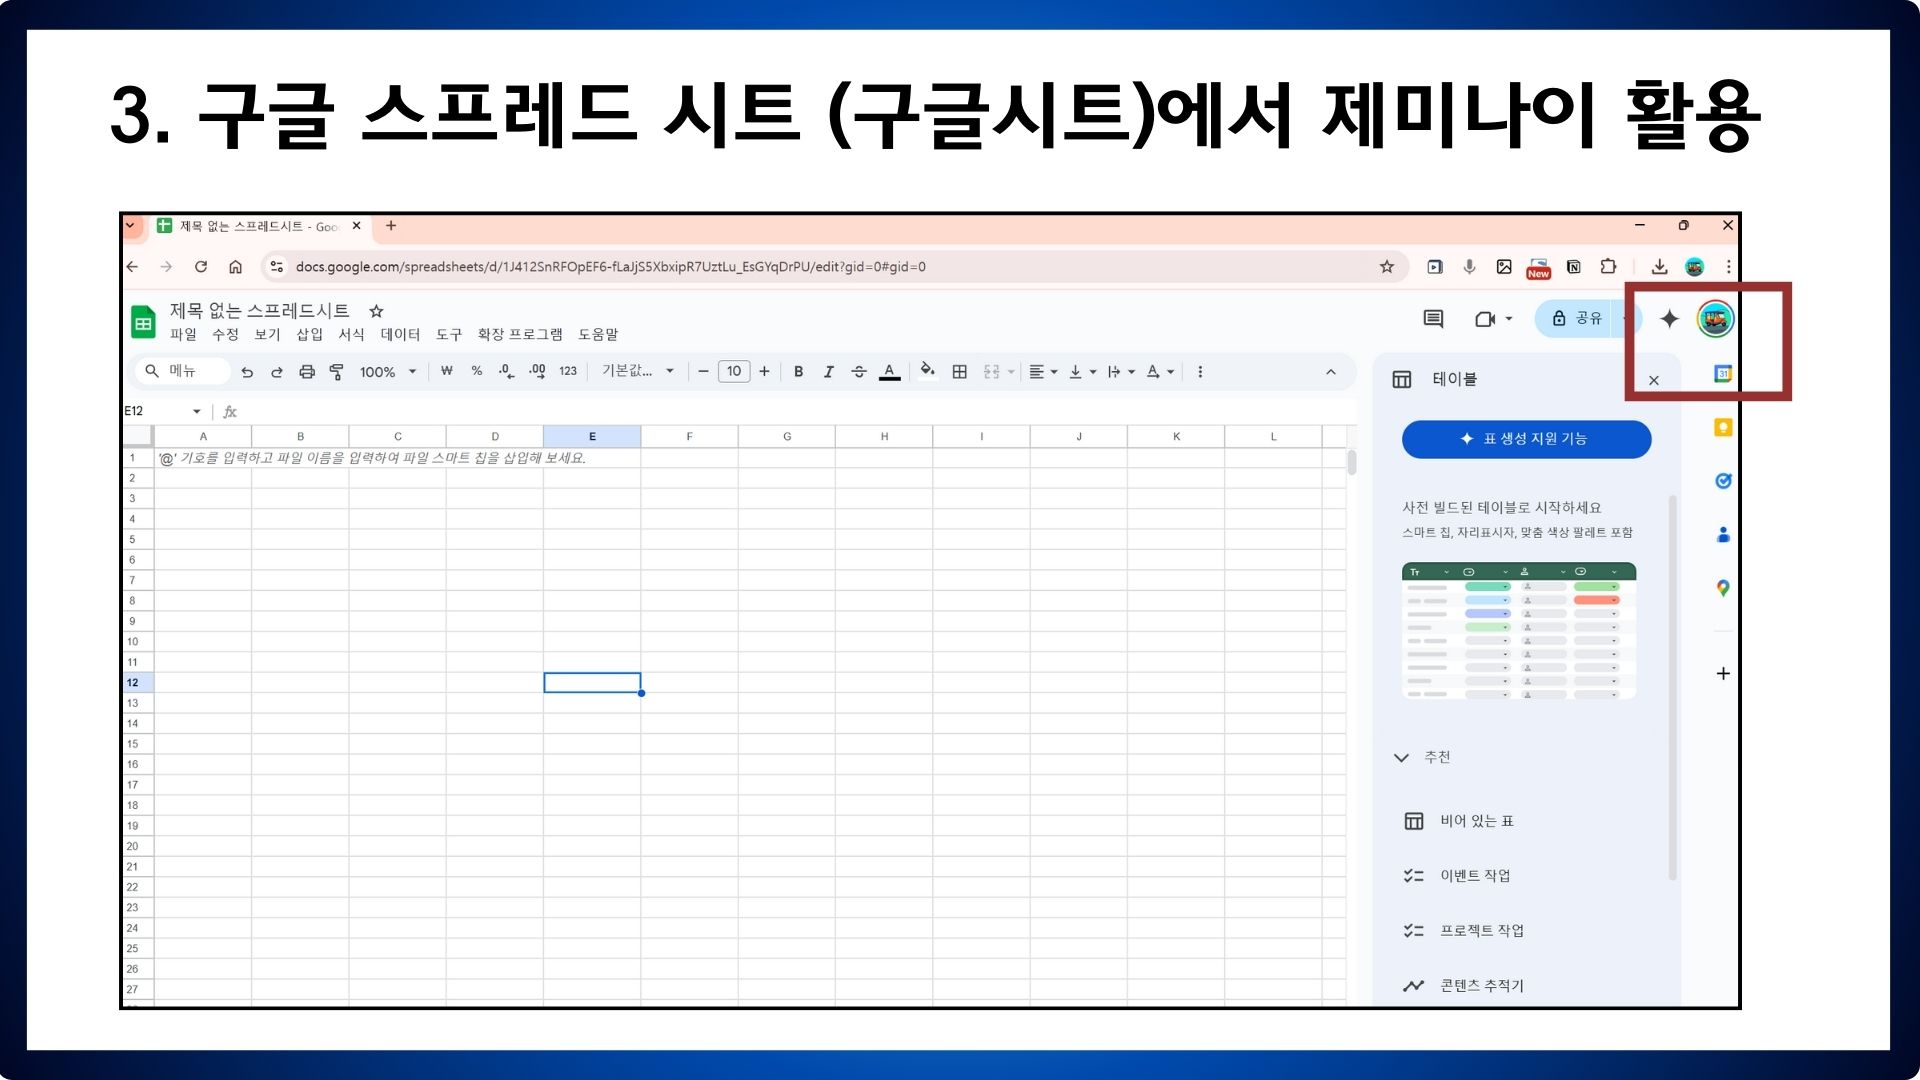Image resolution: width=1920 pixels, height=1080 pixels.
Task: Open the 데이터 menu
Action: coord(400,335)
